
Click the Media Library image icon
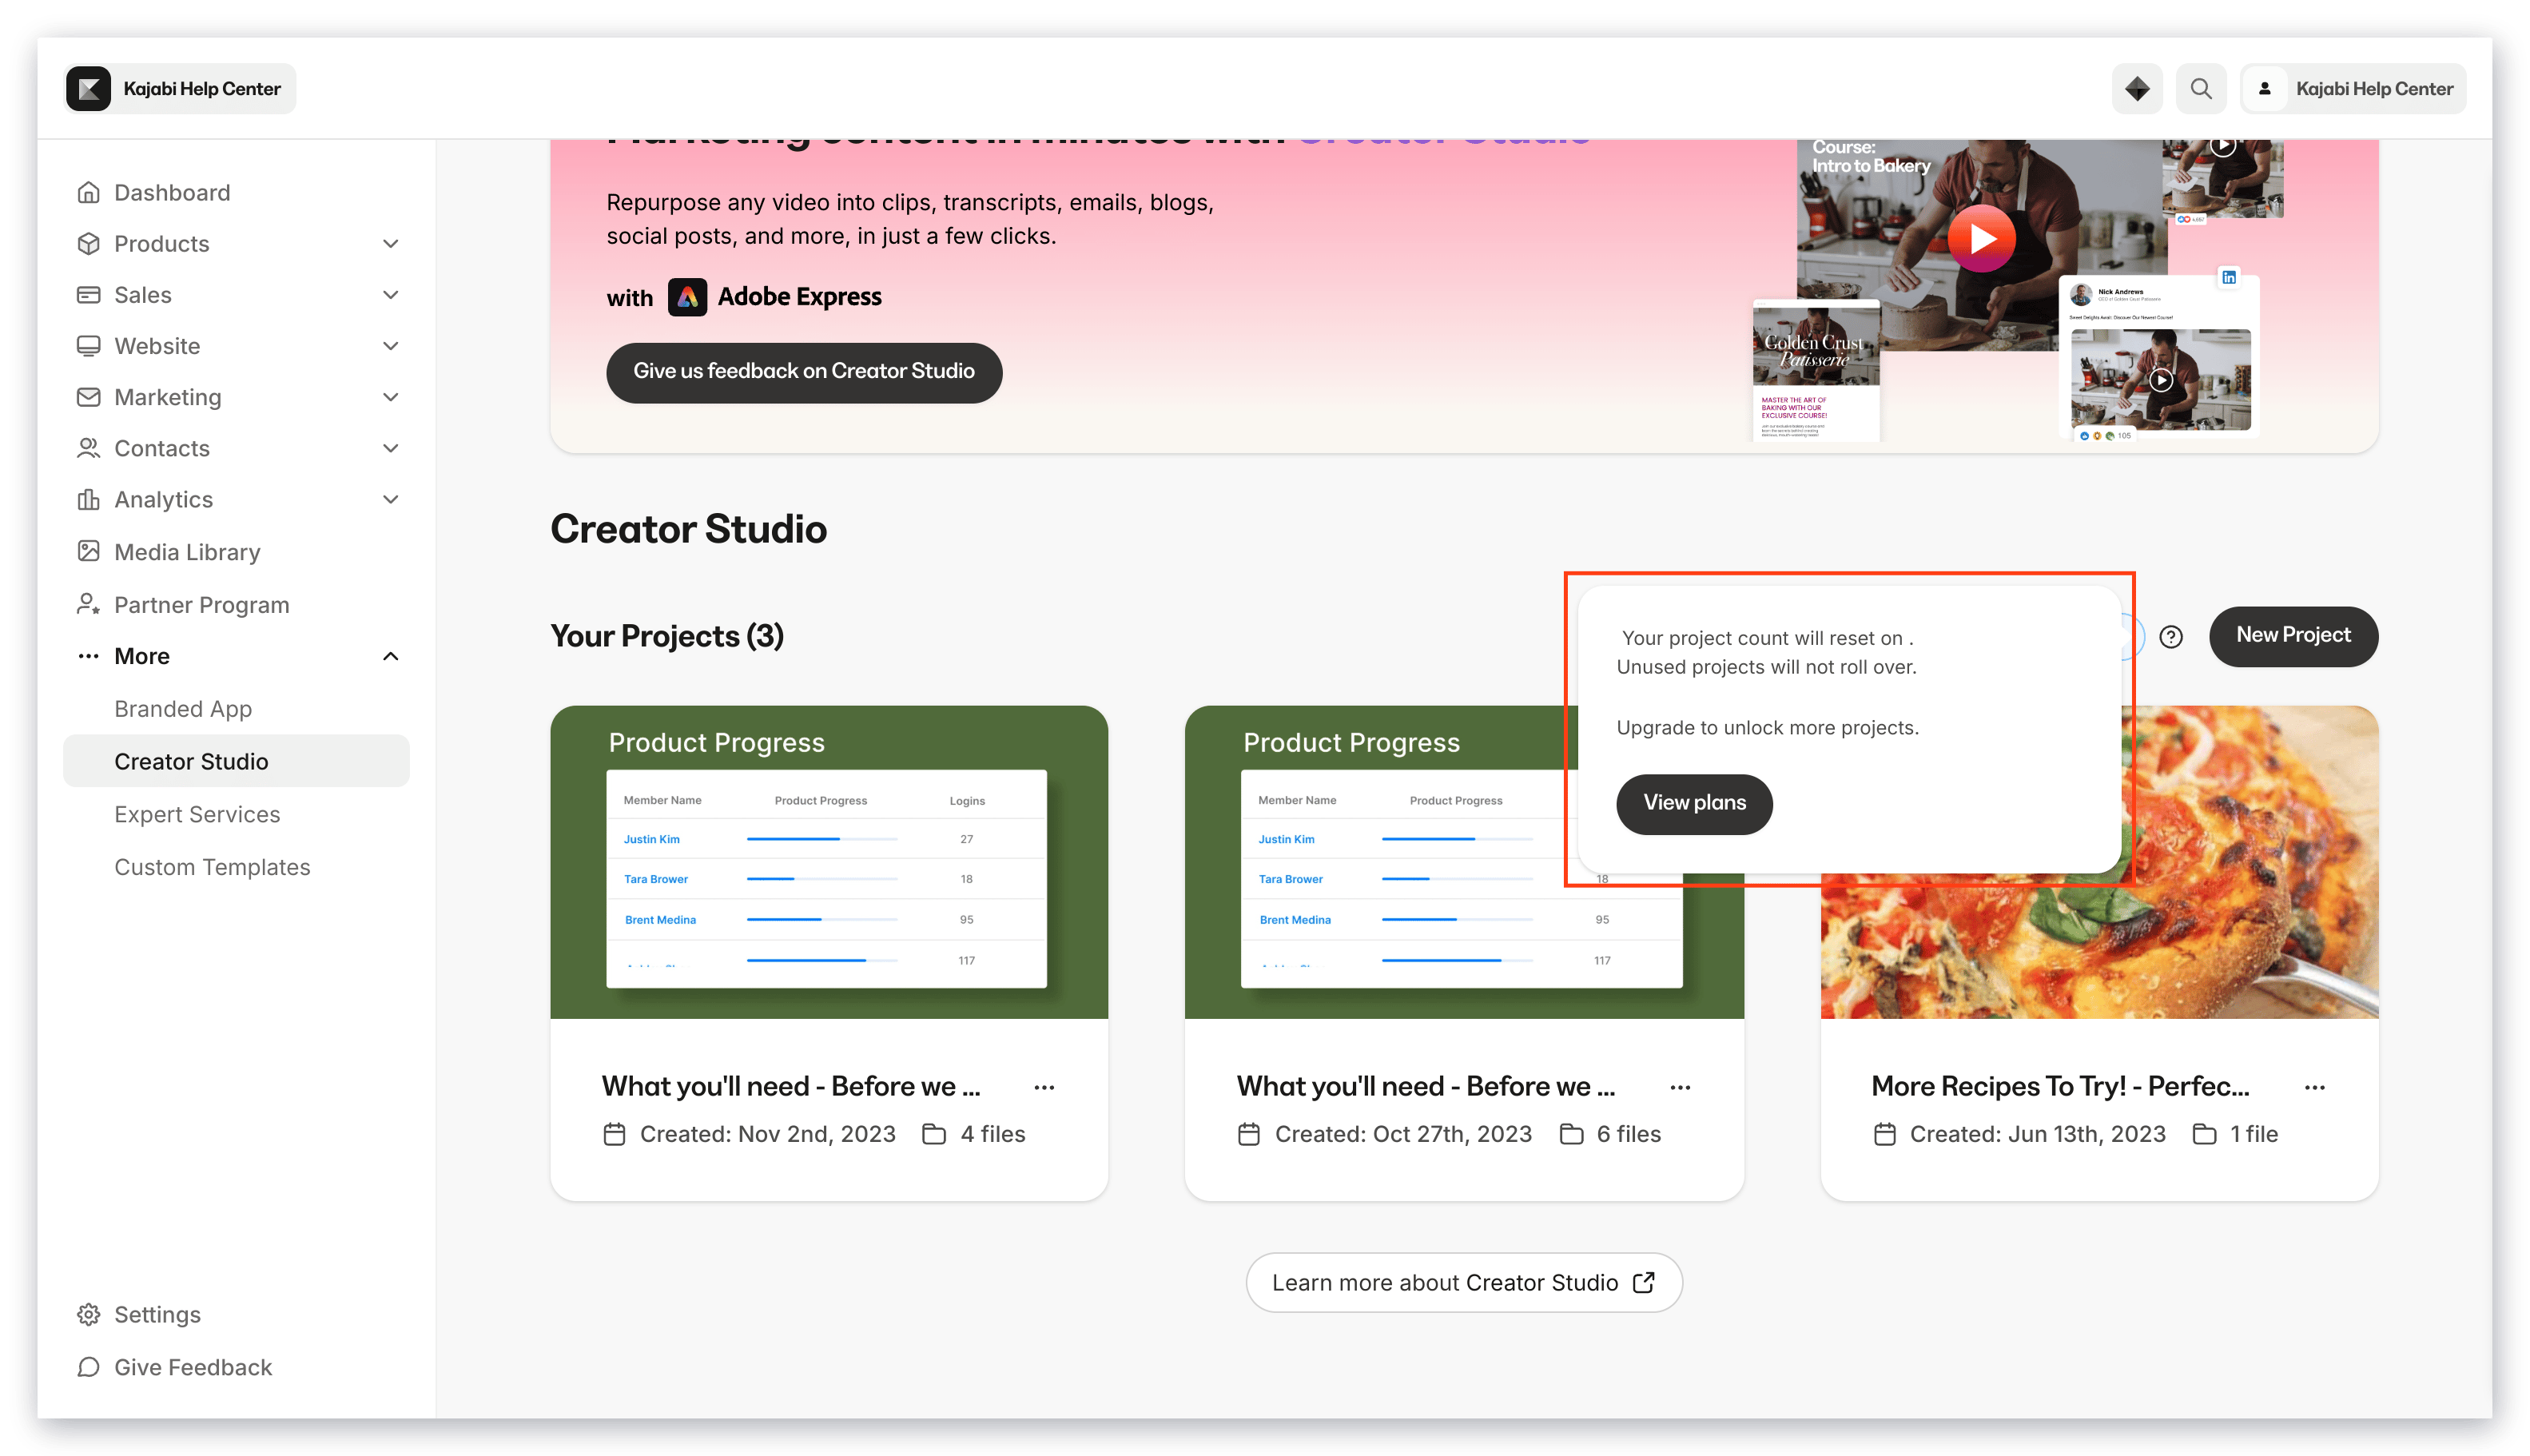pyautogui.click(x=89, y=551)
